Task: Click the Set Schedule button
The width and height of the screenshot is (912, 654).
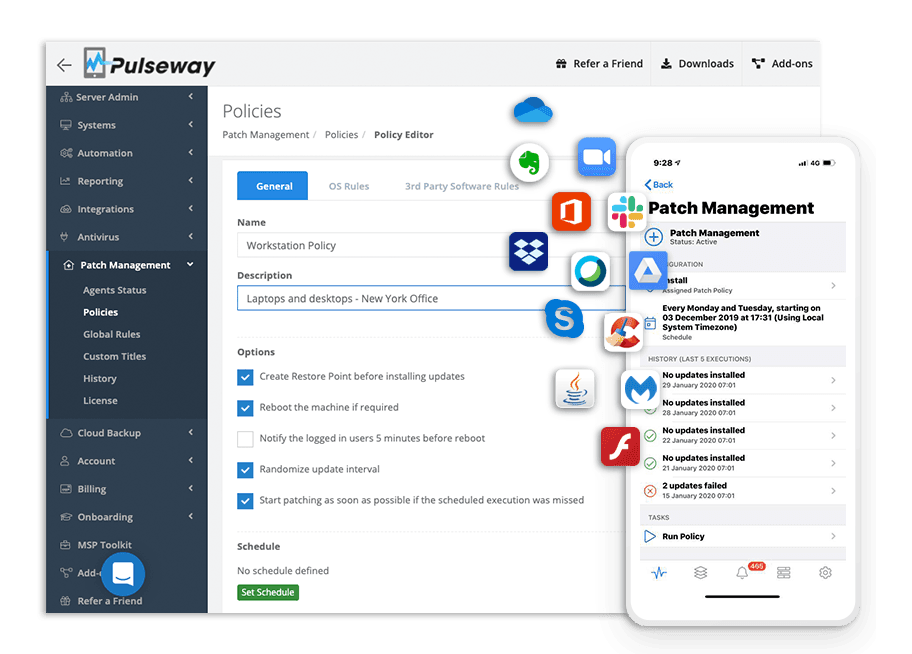Action: click(x=268, y=592)
